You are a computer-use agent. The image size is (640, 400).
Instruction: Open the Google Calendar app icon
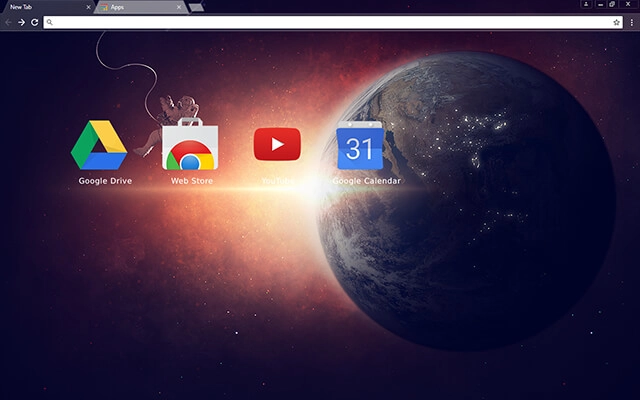pyautogui.click(x=360, y=145)
